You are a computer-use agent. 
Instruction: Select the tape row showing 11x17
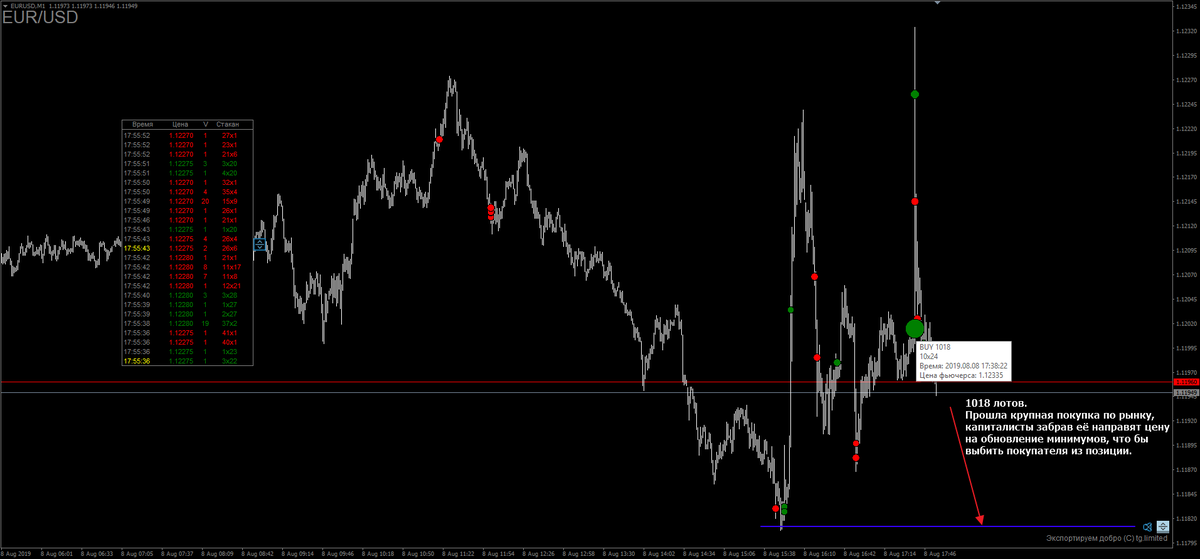[x=187, y=267]
